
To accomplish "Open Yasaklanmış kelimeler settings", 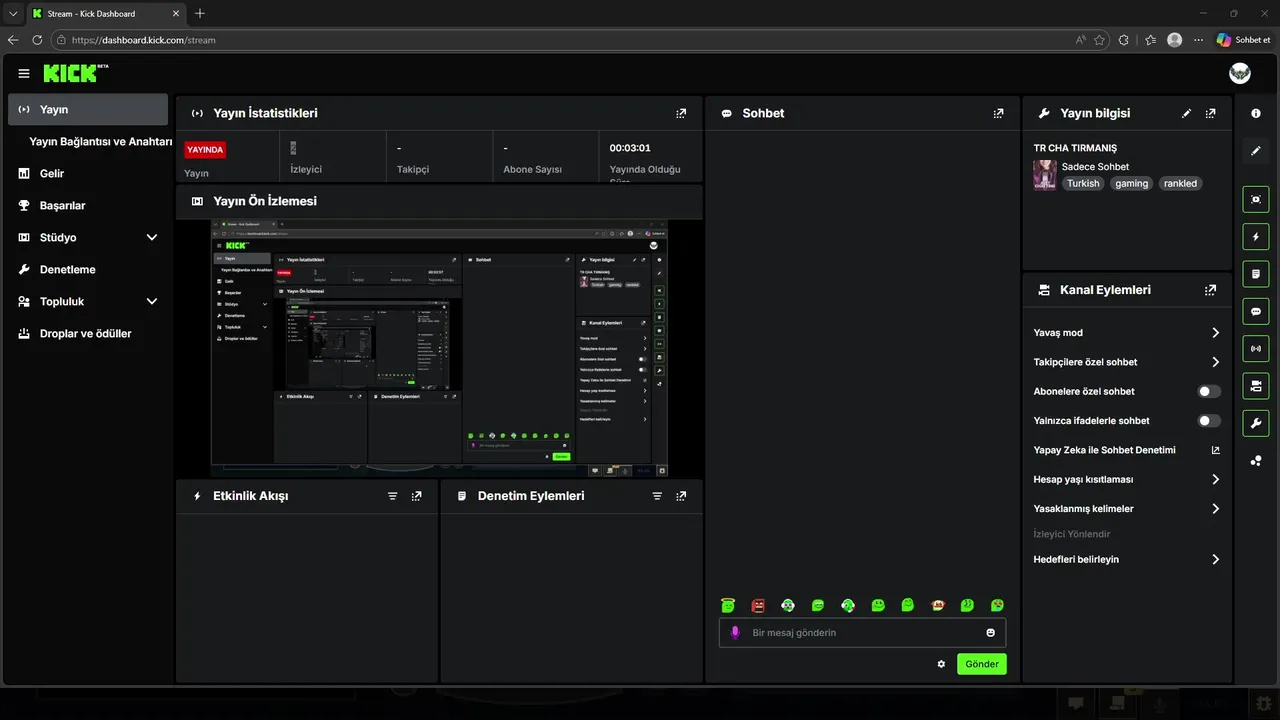I will (1127, 509).
